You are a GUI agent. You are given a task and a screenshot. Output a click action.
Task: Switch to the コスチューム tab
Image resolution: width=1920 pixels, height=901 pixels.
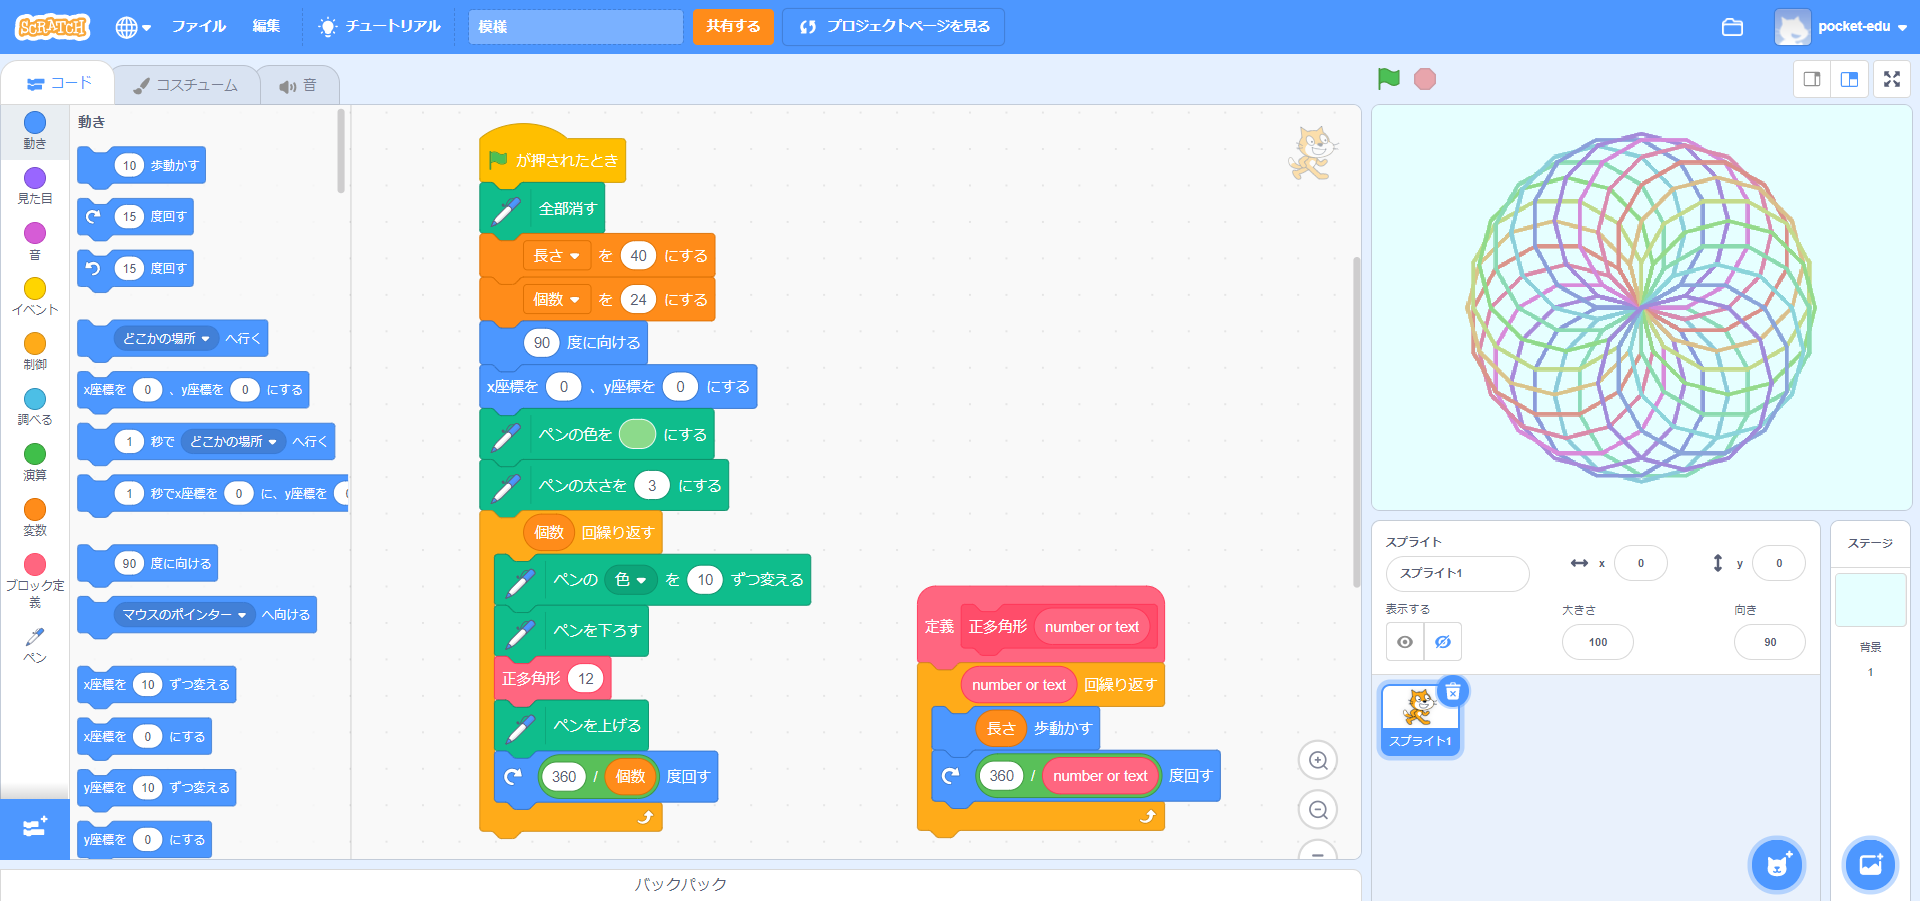187,85
